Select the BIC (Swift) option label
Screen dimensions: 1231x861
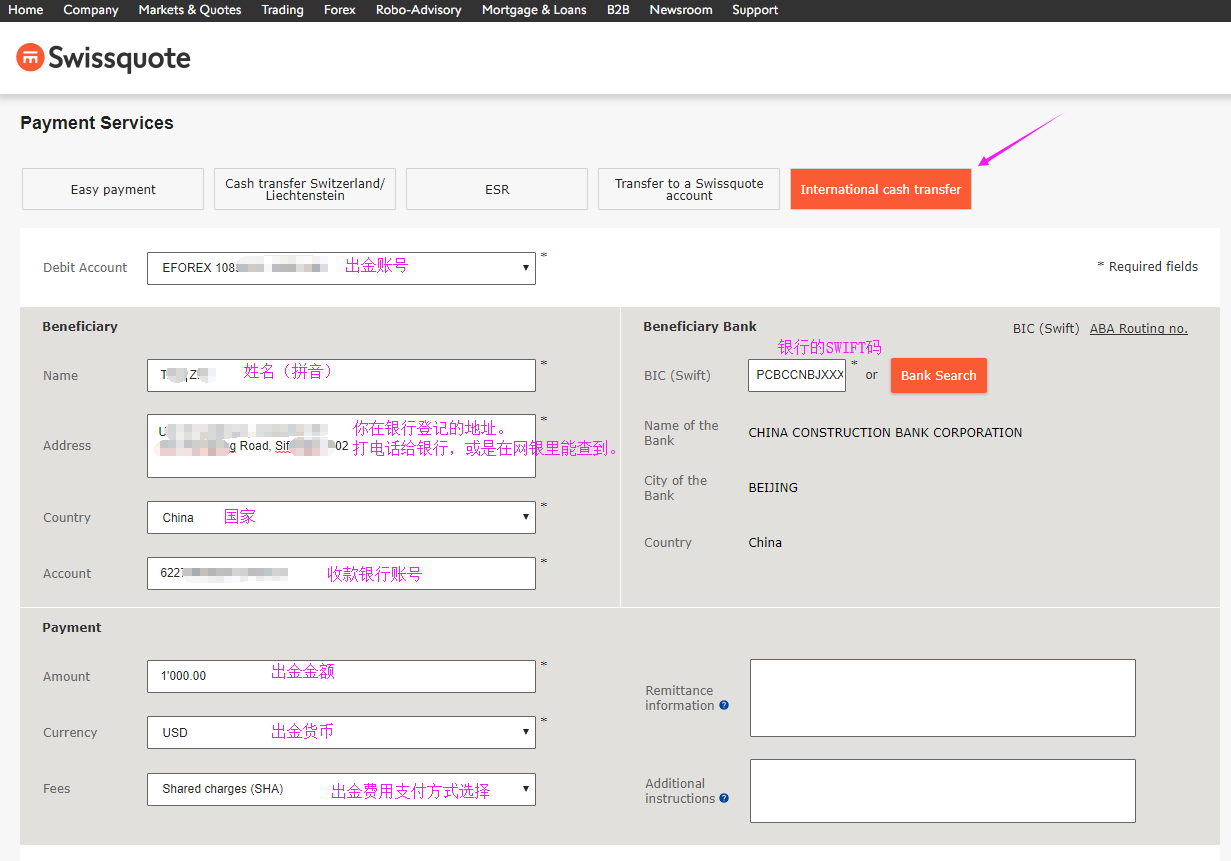tap(1046, 328)
